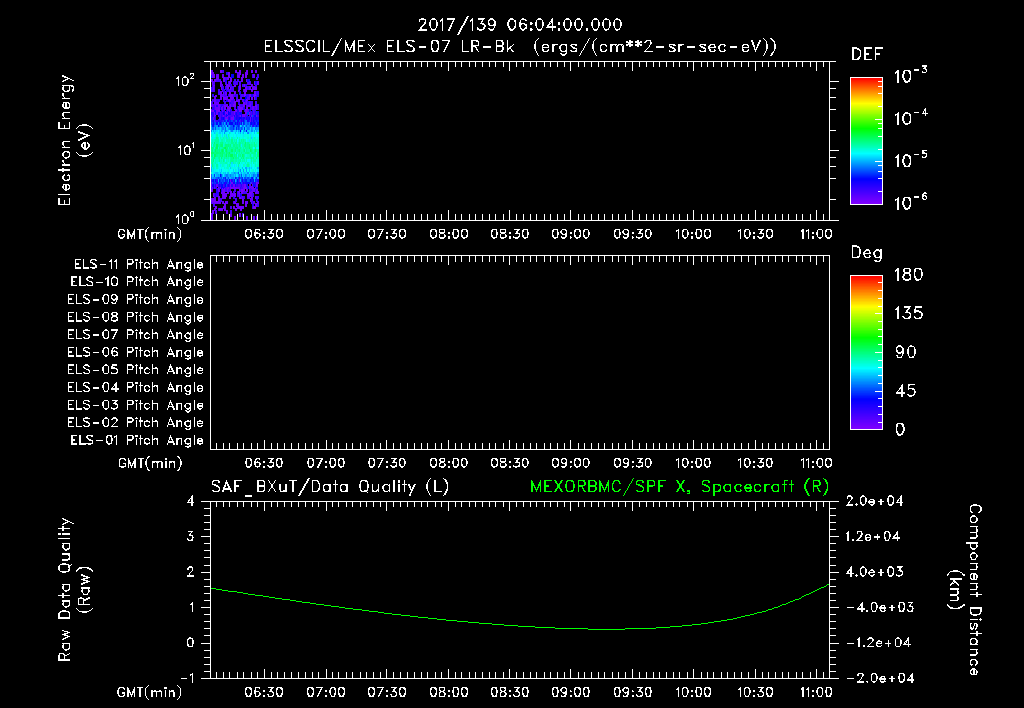Click the -1 tick on Raw Data Quality axis
1024x708 pixels.
187,678
